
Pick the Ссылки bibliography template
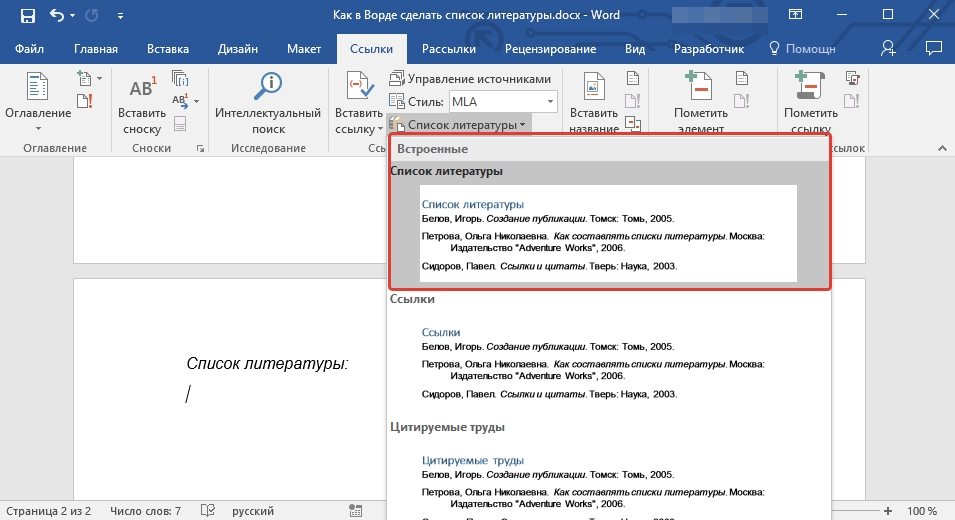608,362
